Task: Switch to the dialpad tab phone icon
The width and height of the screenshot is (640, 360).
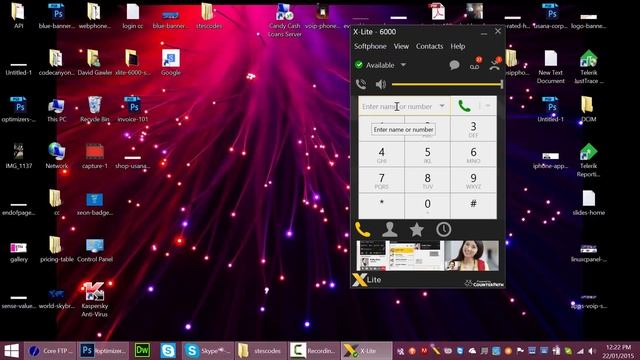Action: (x=362, y=230)
